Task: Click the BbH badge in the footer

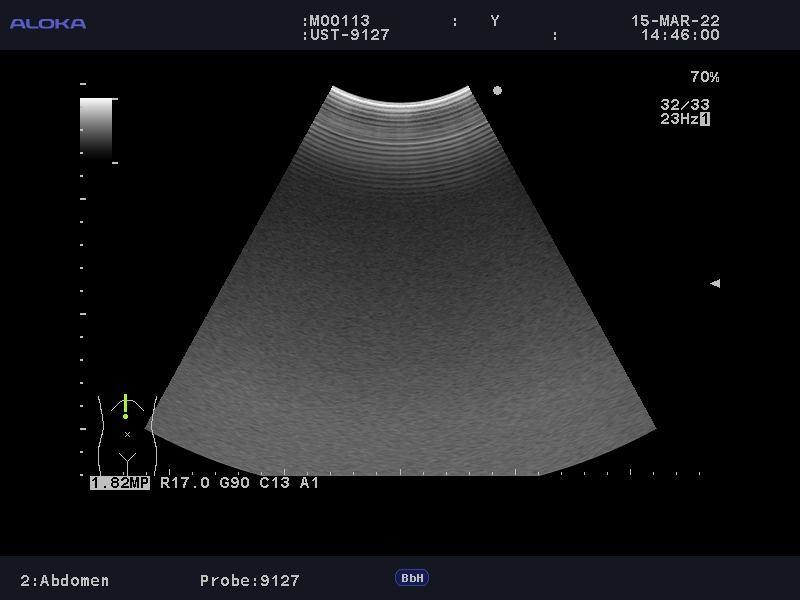Action: [x=411, y=578]
